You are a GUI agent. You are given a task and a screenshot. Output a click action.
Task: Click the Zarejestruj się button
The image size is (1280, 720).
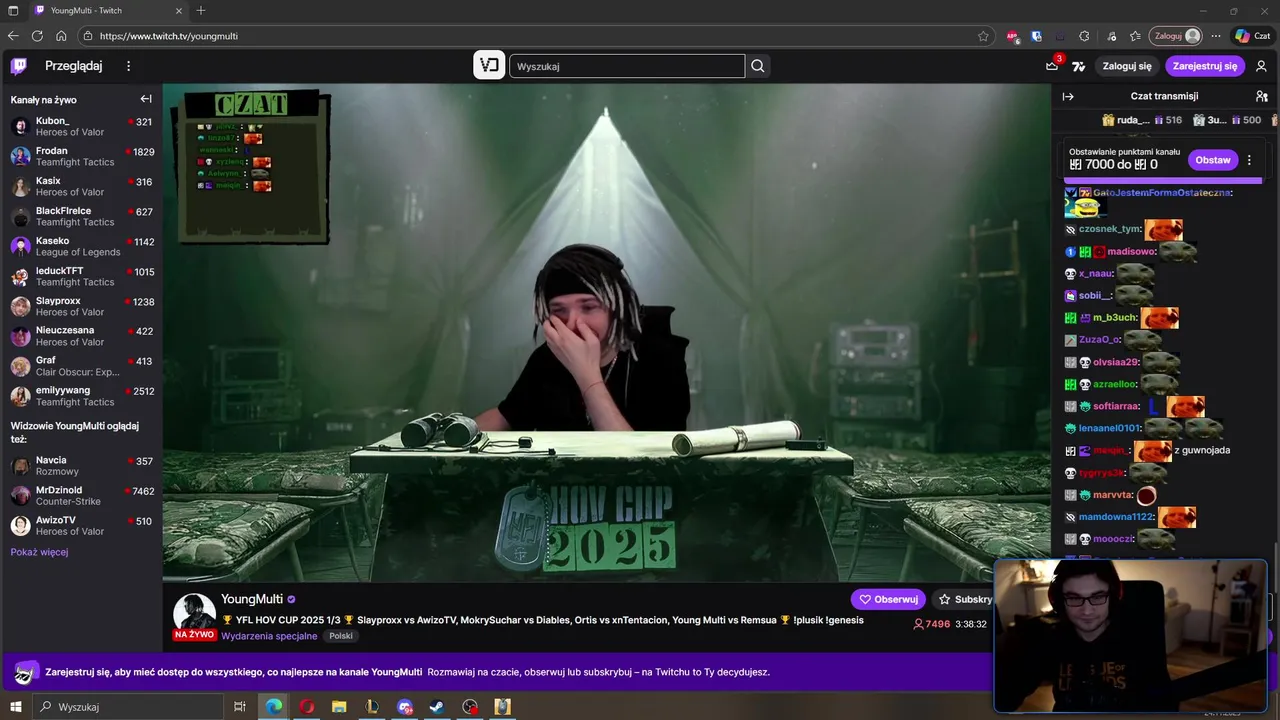pyautogui.click(x=1205, y=66)
